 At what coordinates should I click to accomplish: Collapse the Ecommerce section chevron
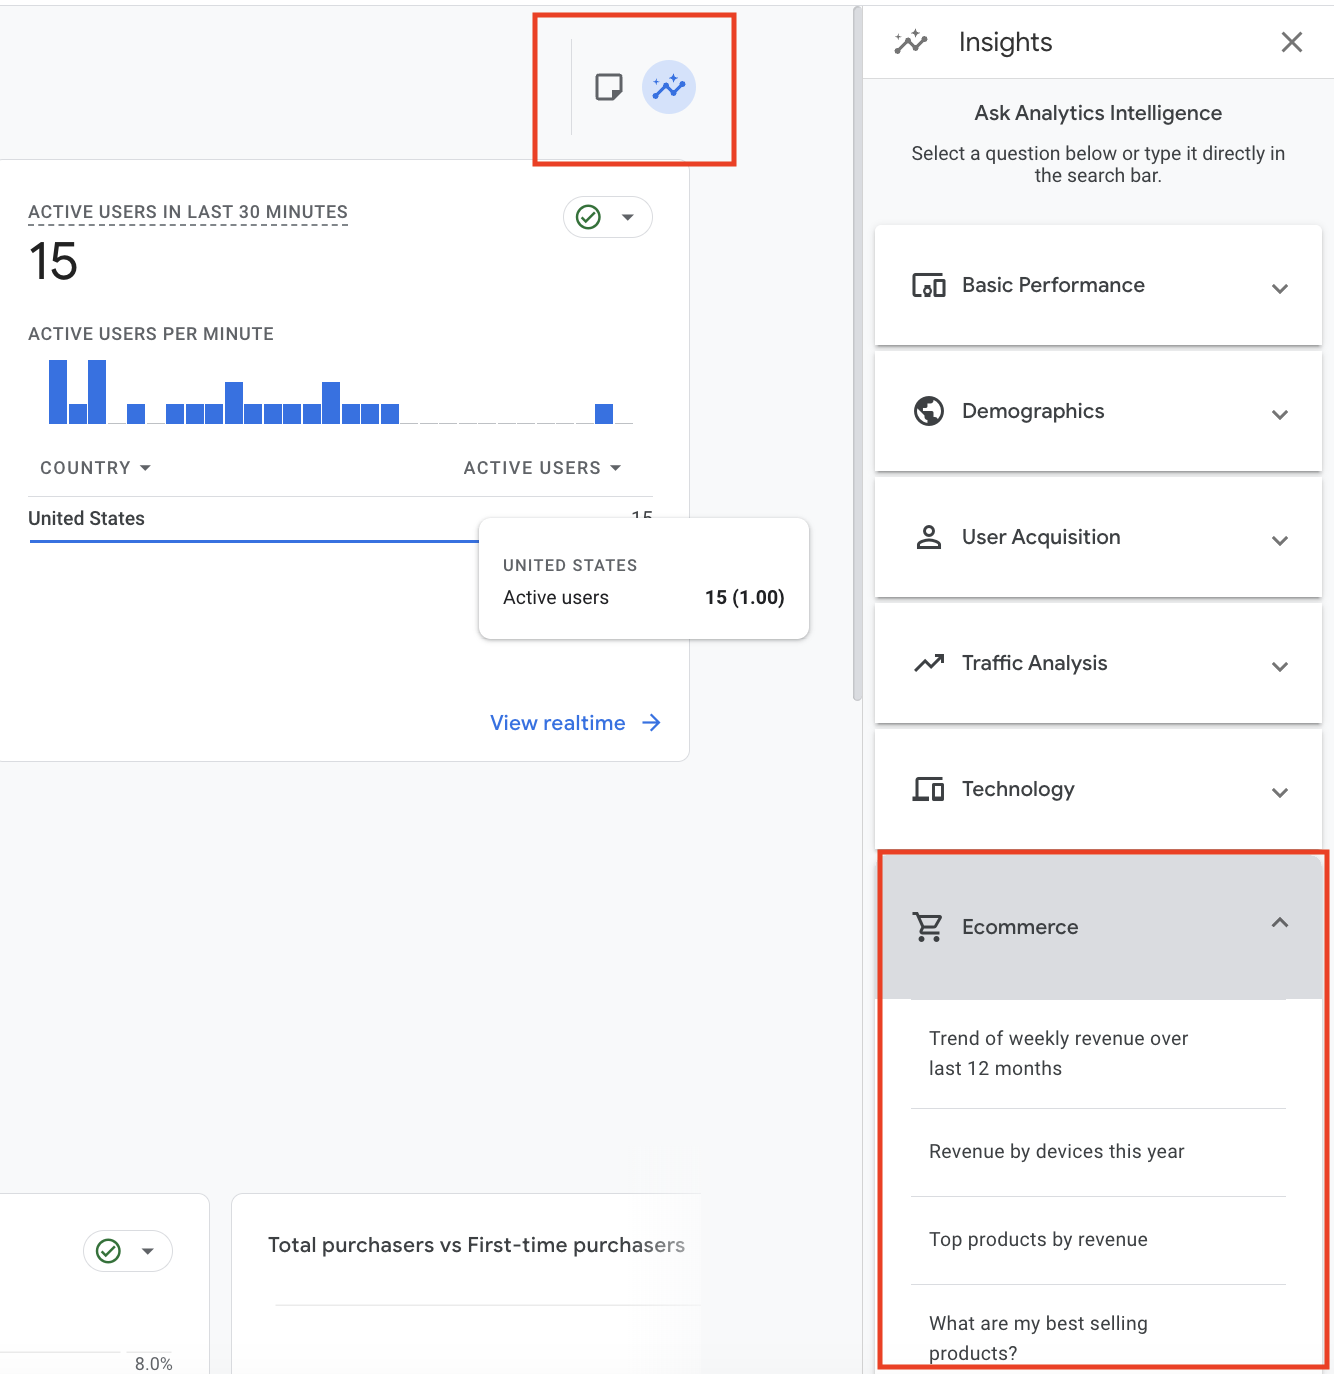[x=1279, y=922]
